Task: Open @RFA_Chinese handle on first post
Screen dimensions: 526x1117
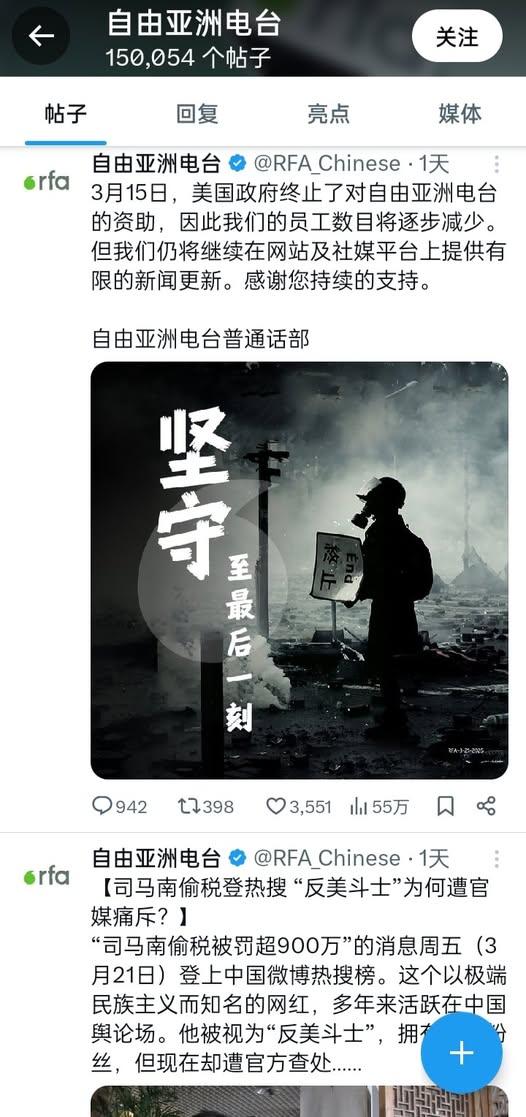Action: pos(327,164)
